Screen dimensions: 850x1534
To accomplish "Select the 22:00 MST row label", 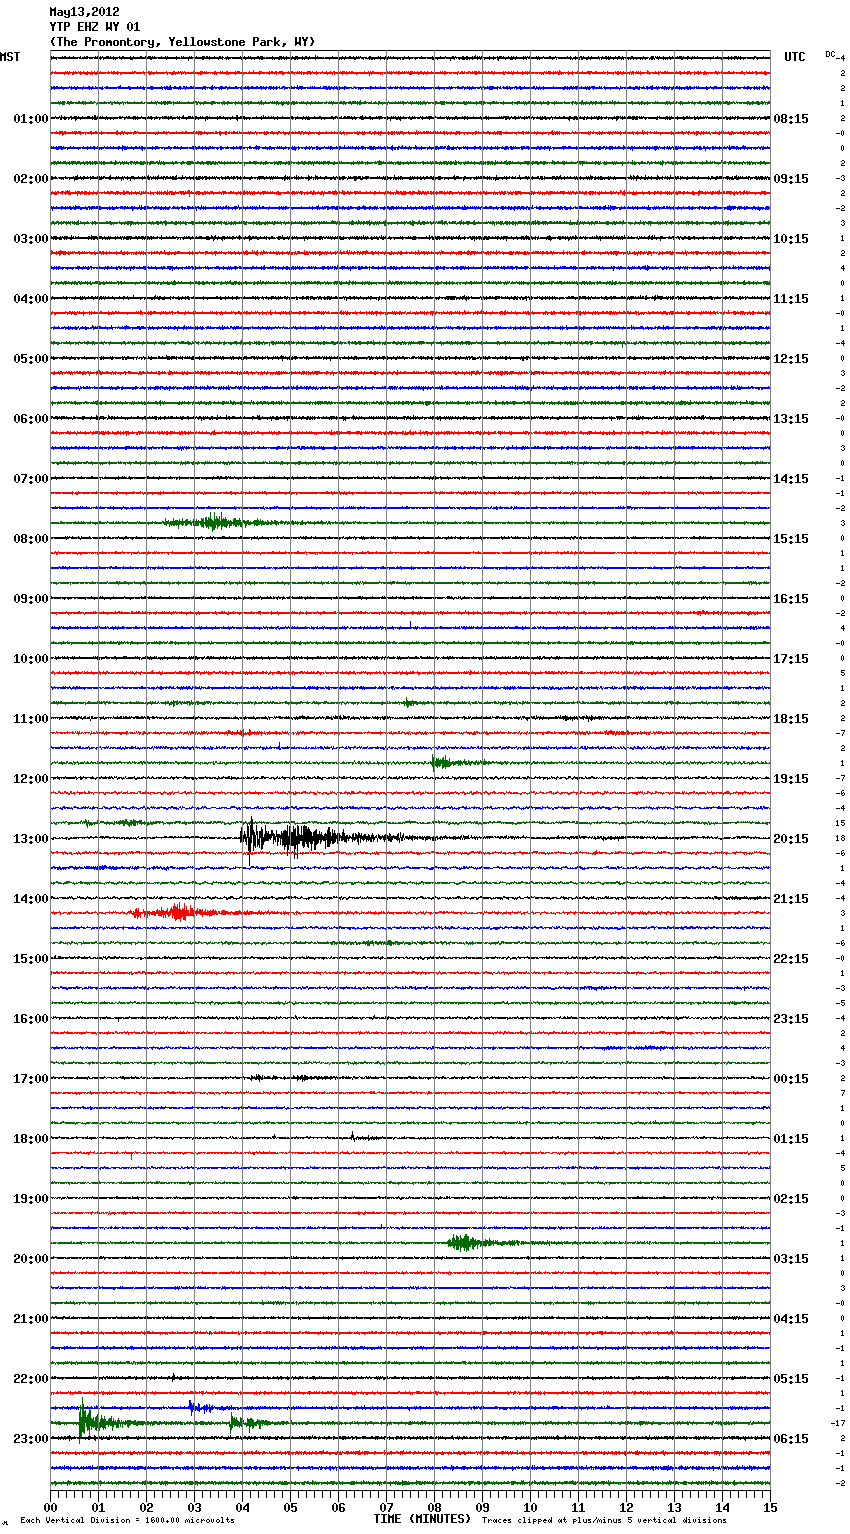I will coord(31,1379).
